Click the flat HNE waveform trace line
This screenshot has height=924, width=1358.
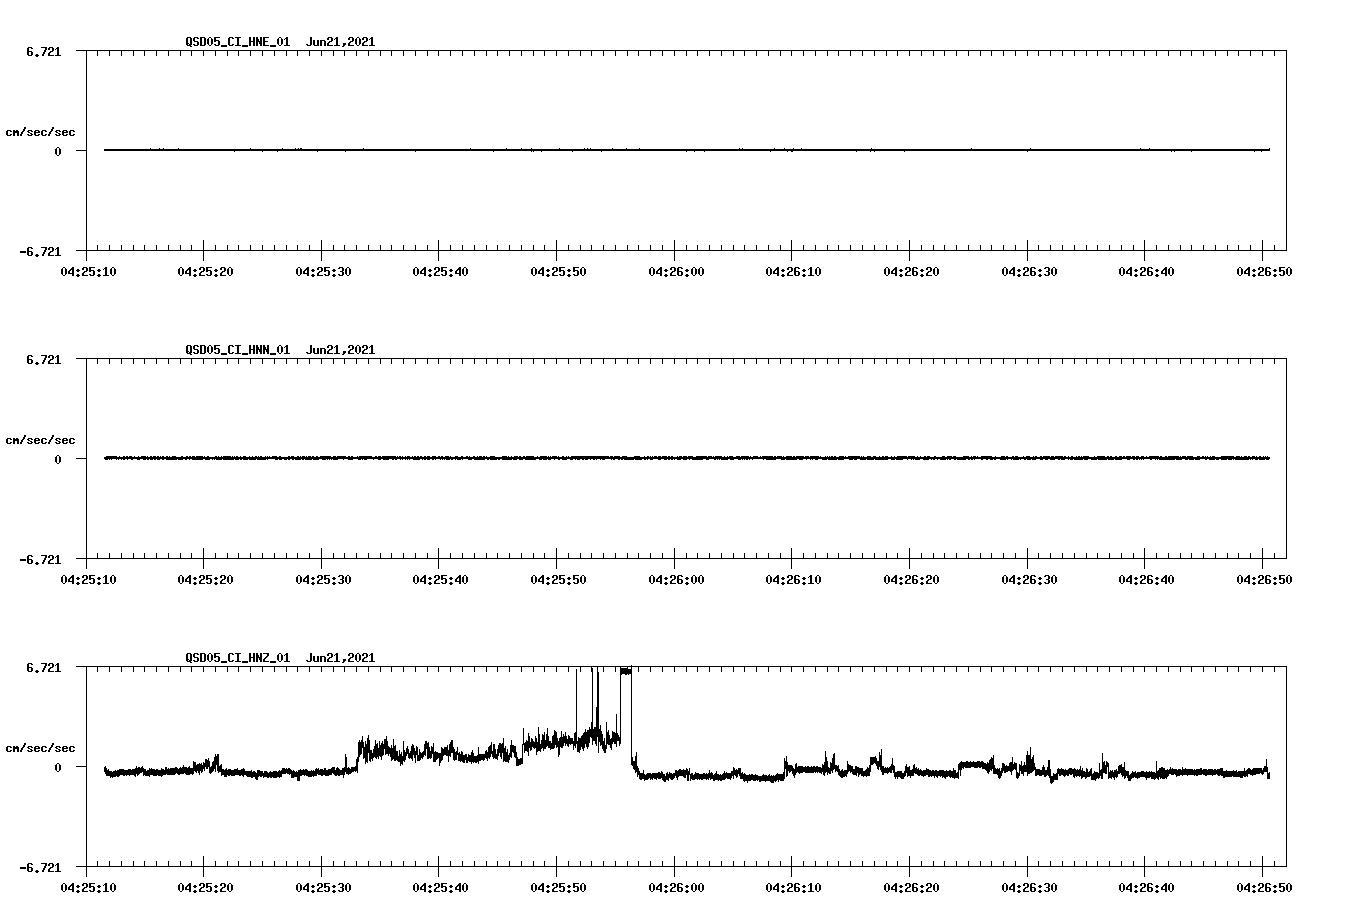[687, 150]
